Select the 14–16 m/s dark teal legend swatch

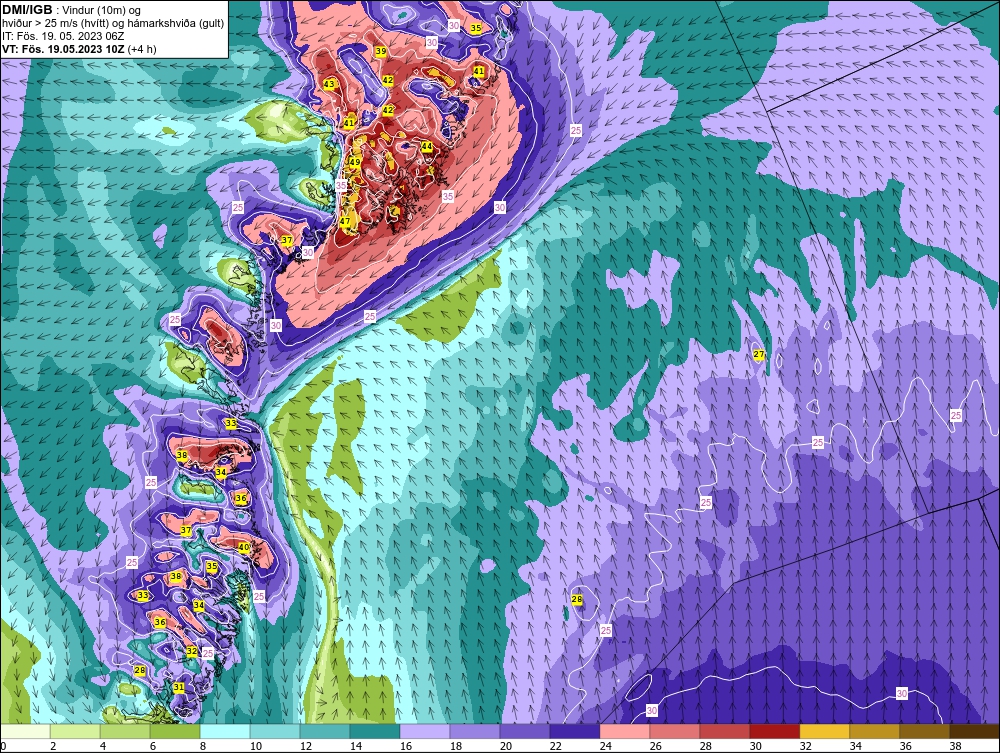click(374, 731)
